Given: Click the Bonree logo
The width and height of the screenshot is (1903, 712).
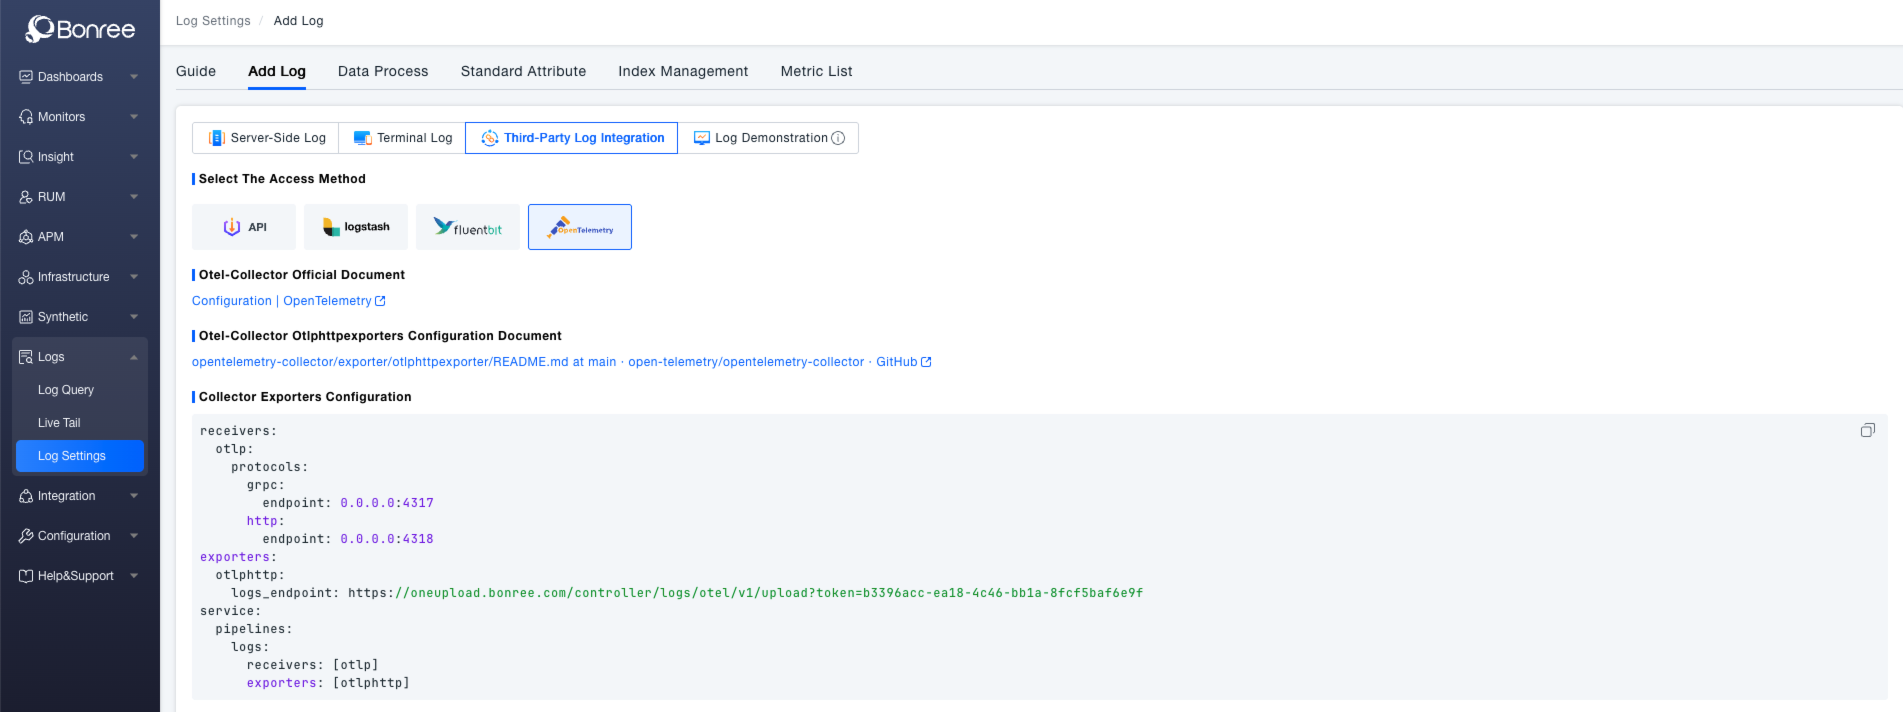Looking at the screenshot, I should click(x=80, y=29).
